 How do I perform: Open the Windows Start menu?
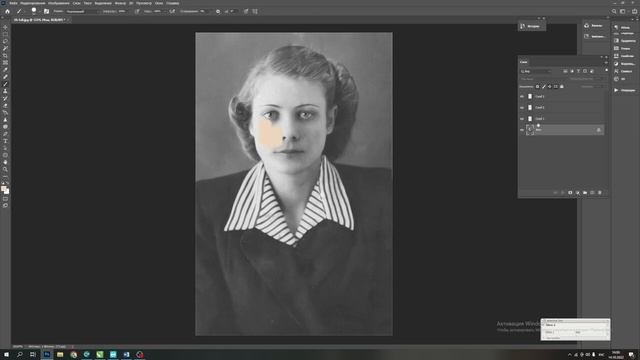point(6,354)
